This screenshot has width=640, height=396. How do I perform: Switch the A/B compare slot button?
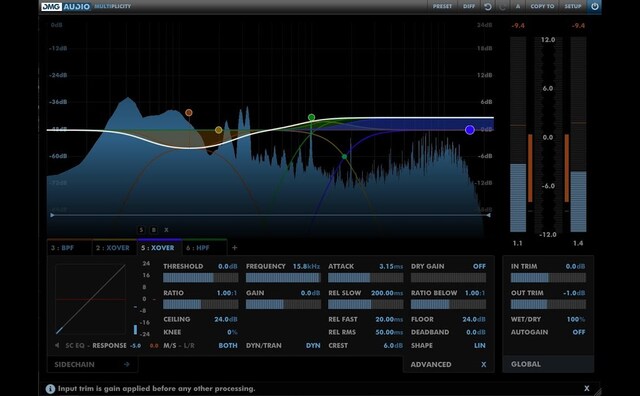pyautogui.click(x=518, y=7)
